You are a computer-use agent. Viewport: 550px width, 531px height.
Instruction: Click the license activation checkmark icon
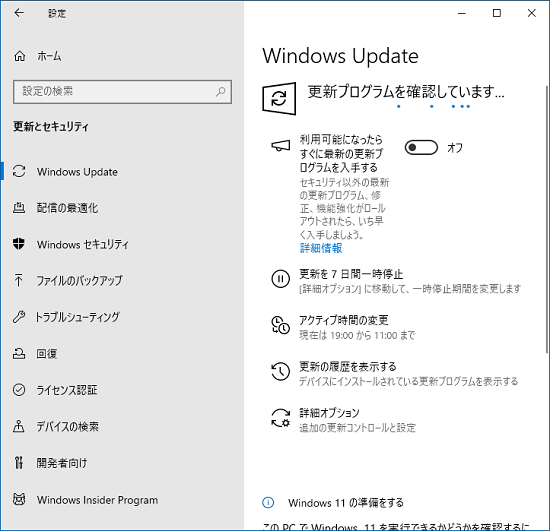point(19,390)
